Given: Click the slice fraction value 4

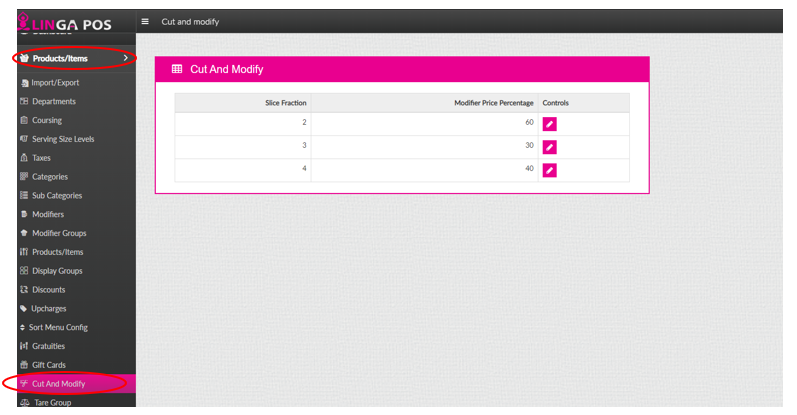Looking at the screenshot, I should [x=304, y=168].
